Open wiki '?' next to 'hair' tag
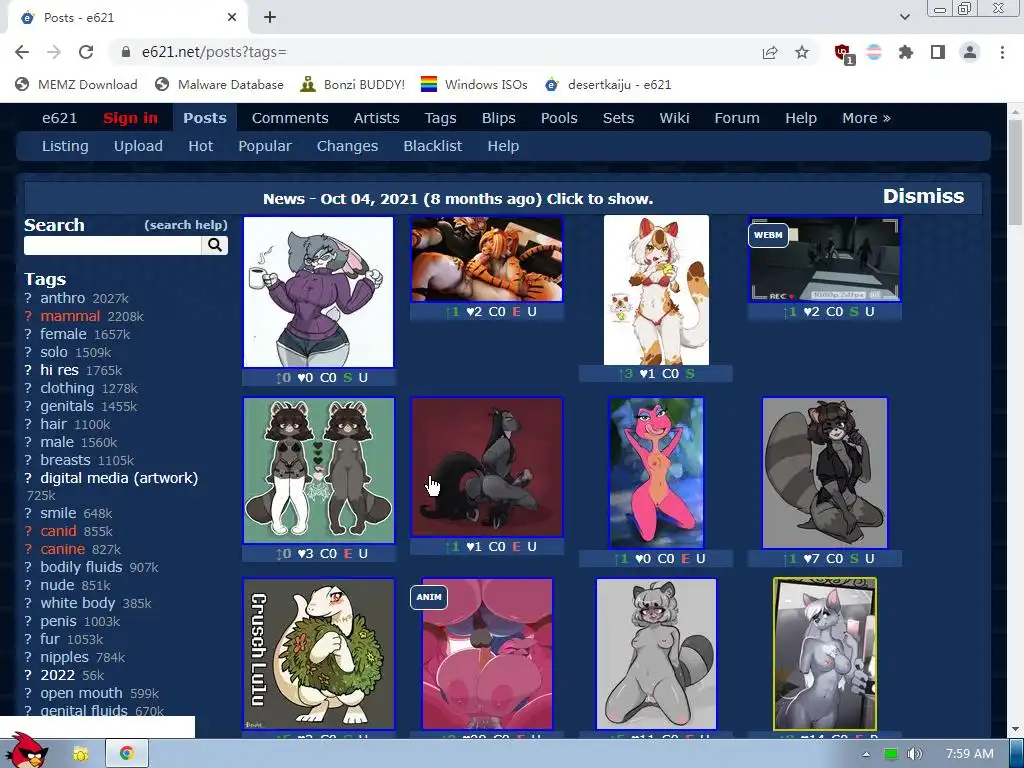1024x768 pixels. 28,424
